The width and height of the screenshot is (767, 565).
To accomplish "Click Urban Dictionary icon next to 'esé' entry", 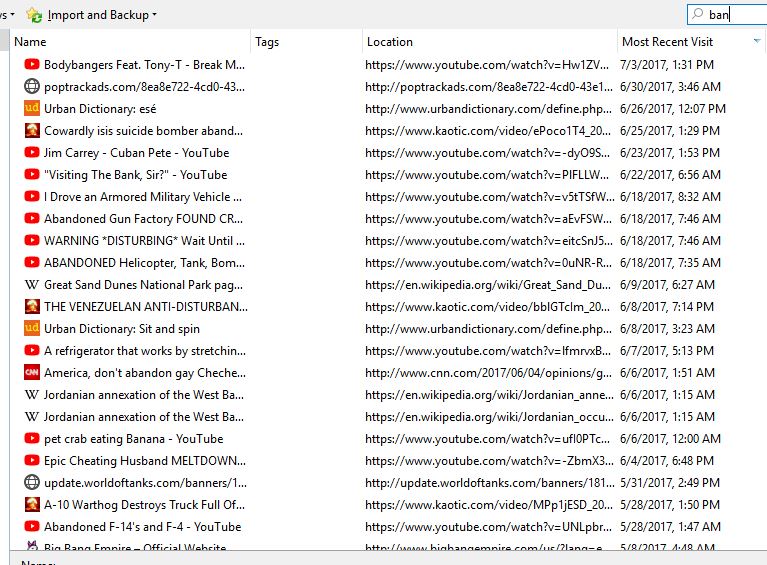I will pyautogui.click(x=32, y=108).
